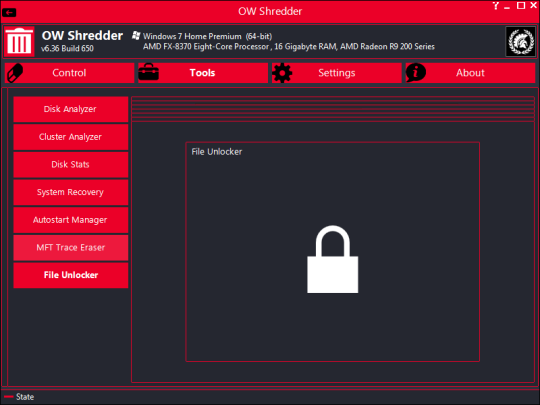Select MFT Trace Eraser

[71, 248]
